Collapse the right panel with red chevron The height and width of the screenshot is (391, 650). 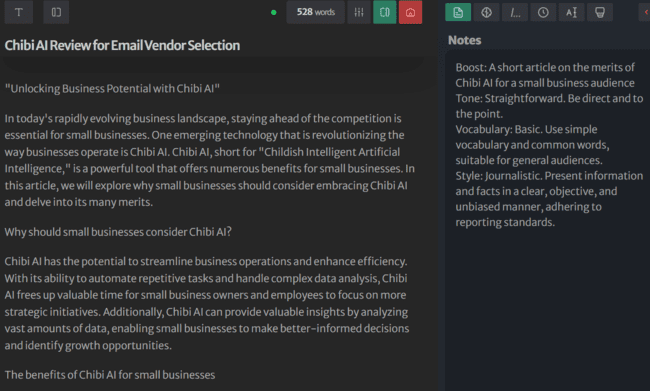tap(645, 12)
